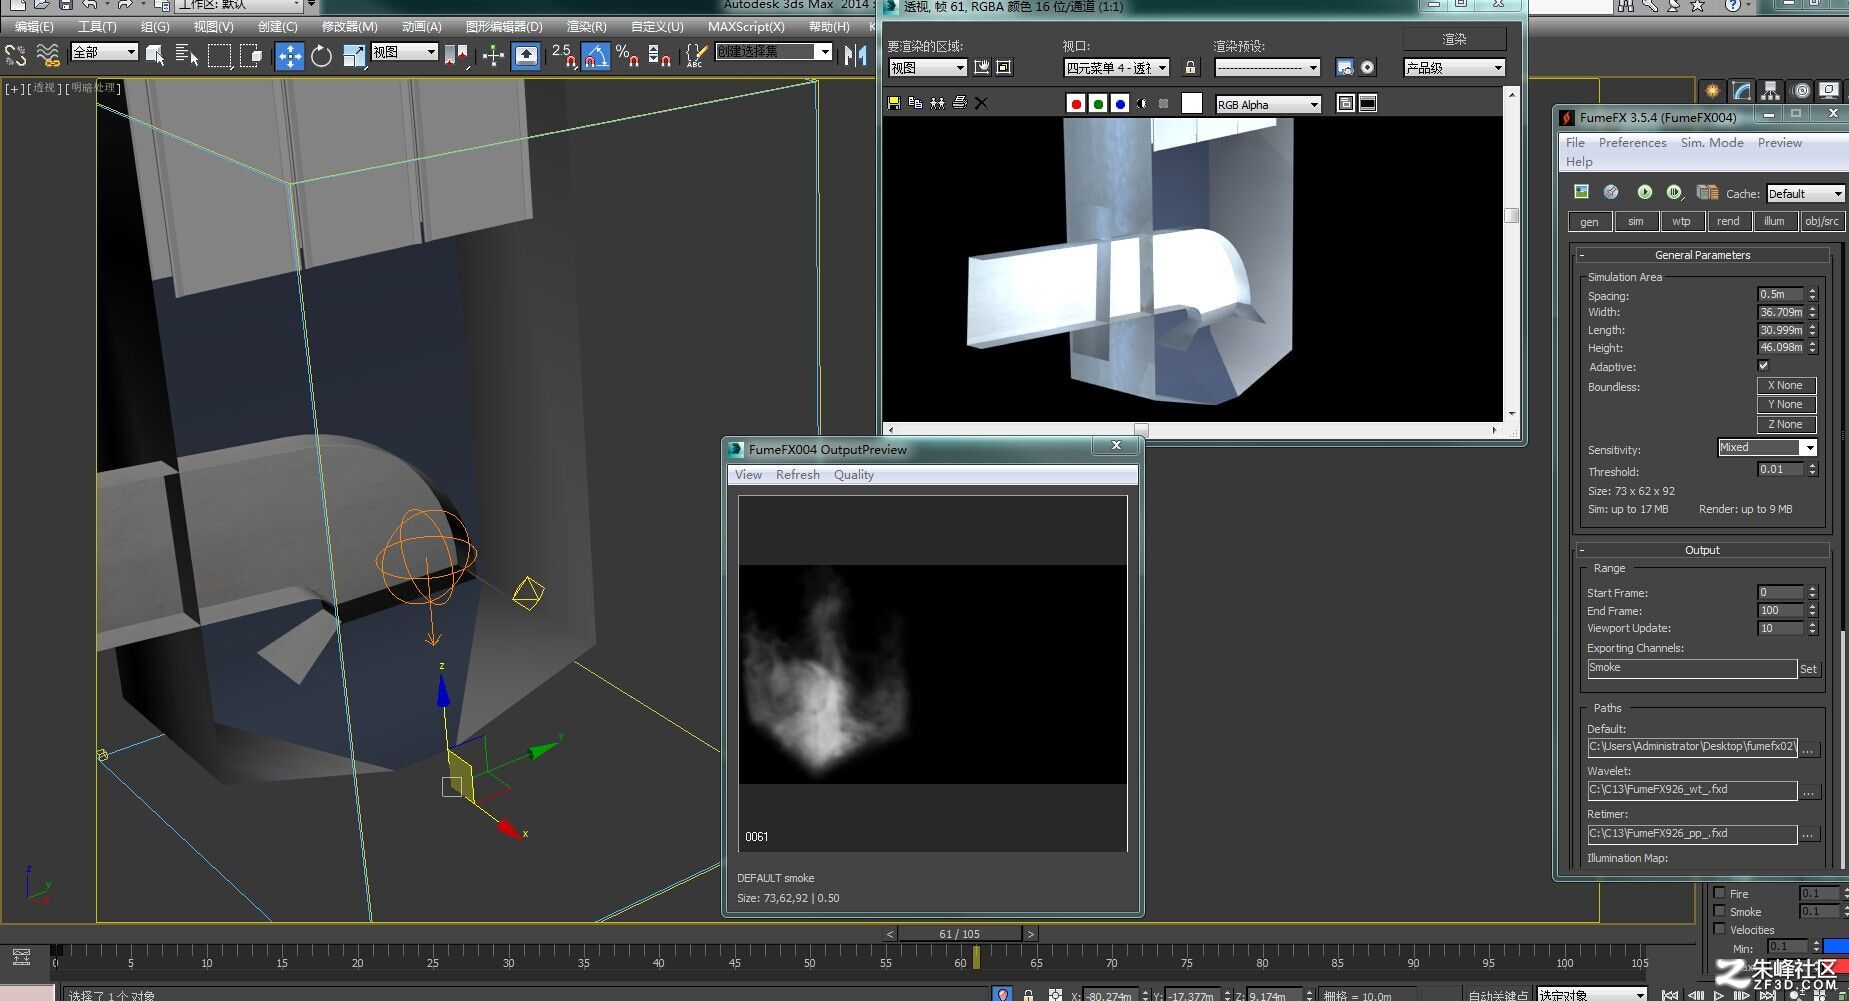1849x1001 pixels.
Task: Open Select by Name tool
Action: (186, 55)
